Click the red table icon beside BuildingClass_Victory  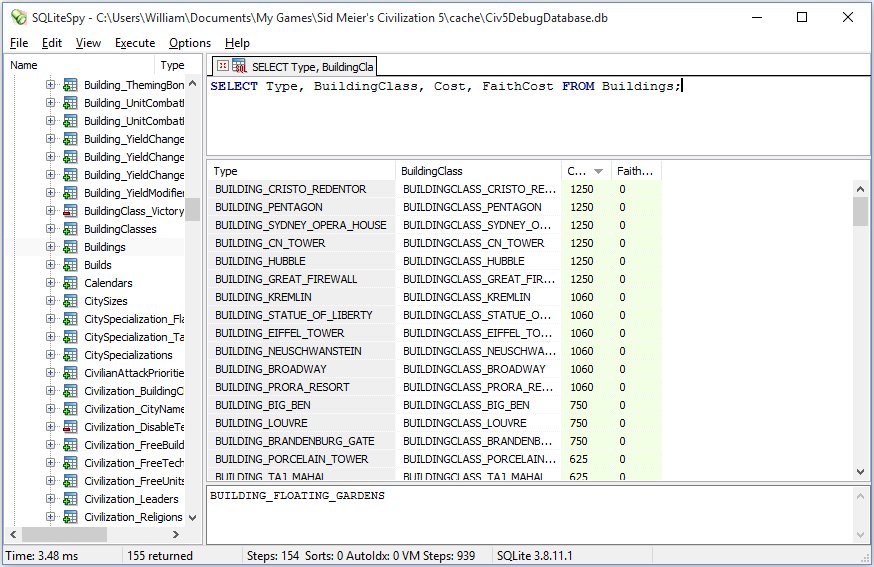coord(70,211)
